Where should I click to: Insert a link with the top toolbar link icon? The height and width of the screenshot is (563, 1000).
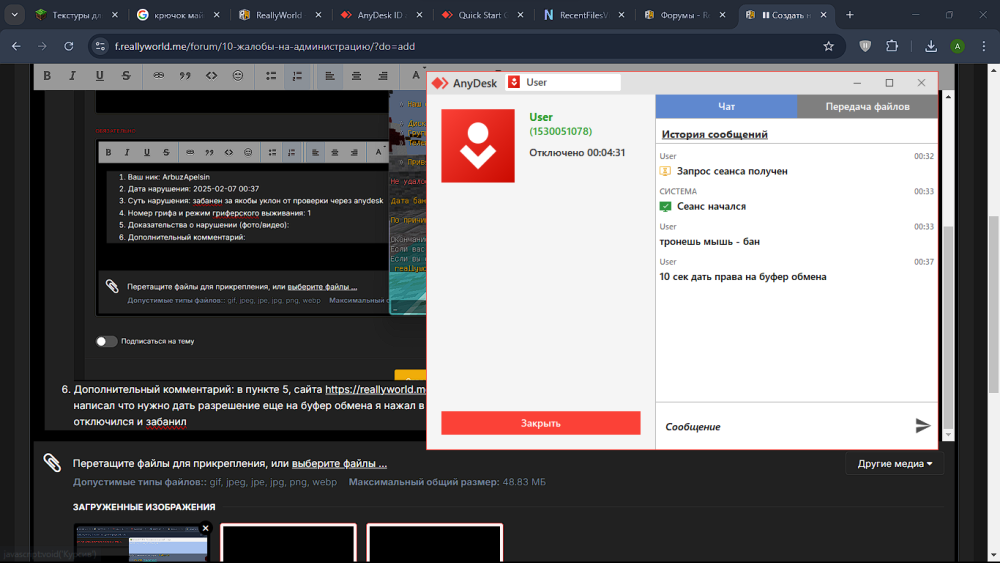point(159,76)
